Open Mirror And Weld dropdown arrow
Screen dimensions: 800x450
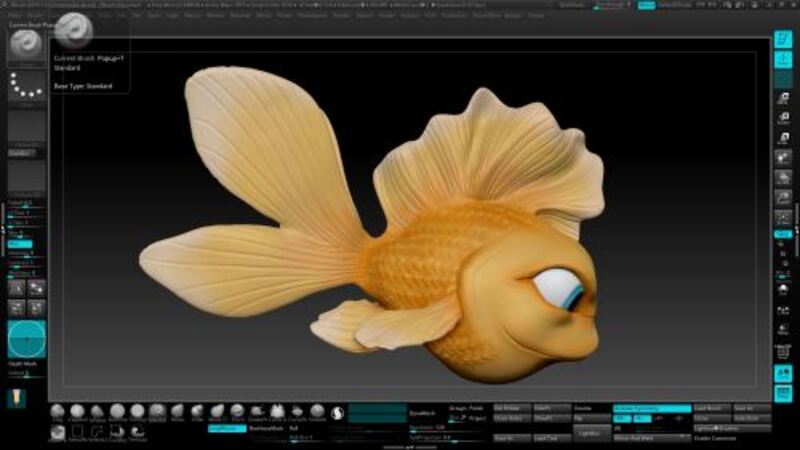tap(682, 437)
